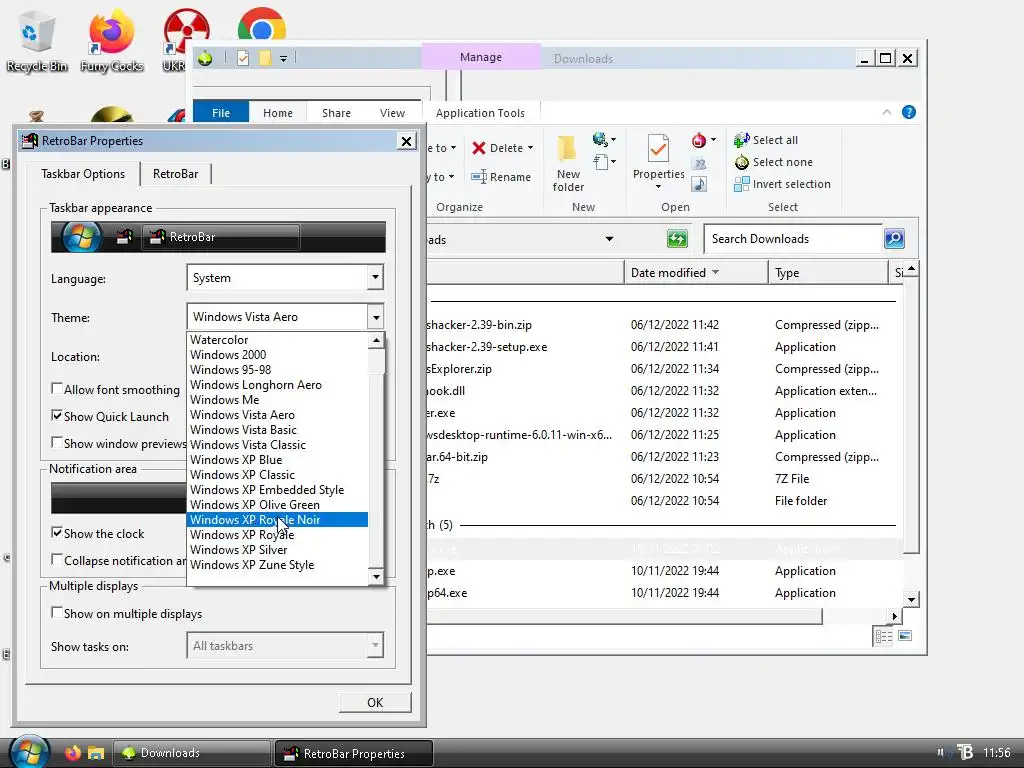Click the Select none icon

click(x=741, y=162)
